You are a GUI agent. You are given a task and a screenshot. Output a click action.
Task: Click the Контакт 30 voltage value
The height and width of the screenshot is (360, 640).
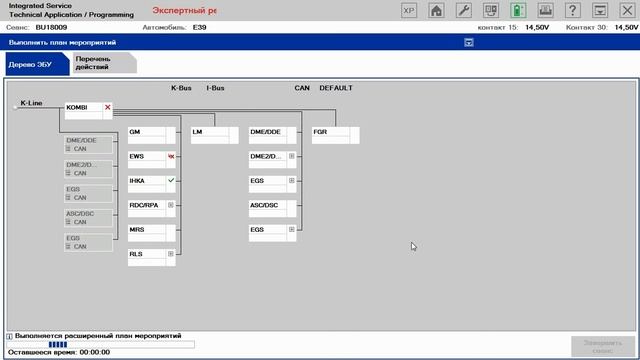point(627,27)
